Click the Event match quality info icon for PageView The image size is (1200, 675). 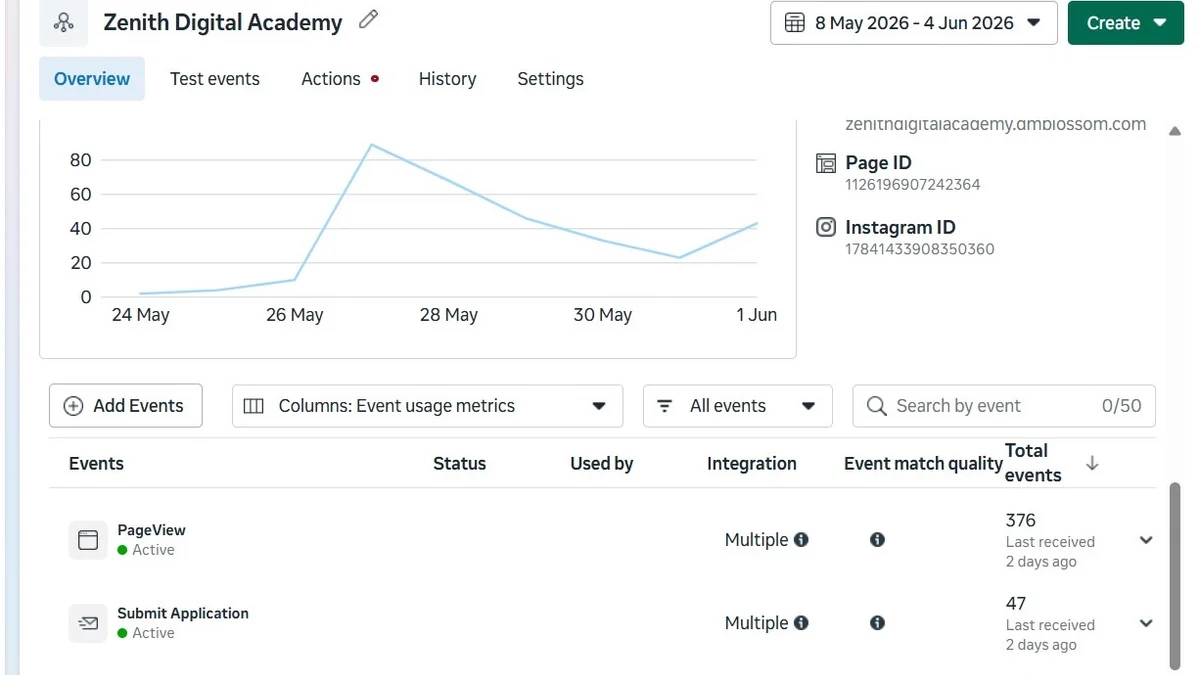point(877,539)
